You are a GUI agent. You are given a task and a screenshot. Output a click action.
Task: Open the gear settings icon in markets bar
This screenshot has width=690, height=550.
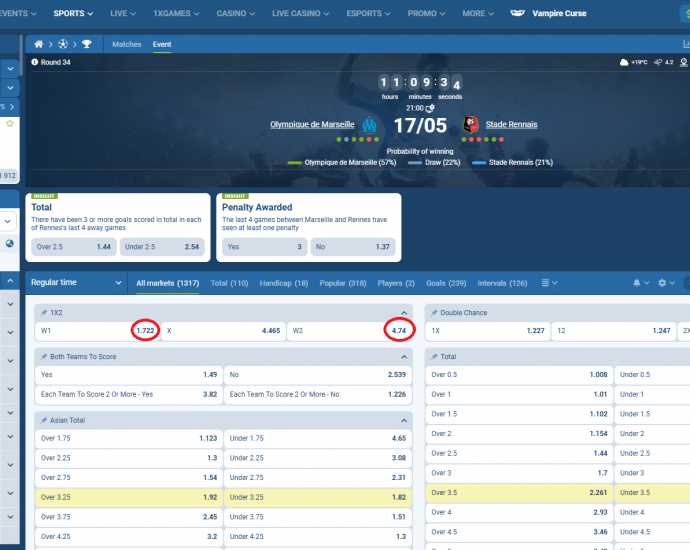point(662,283)
